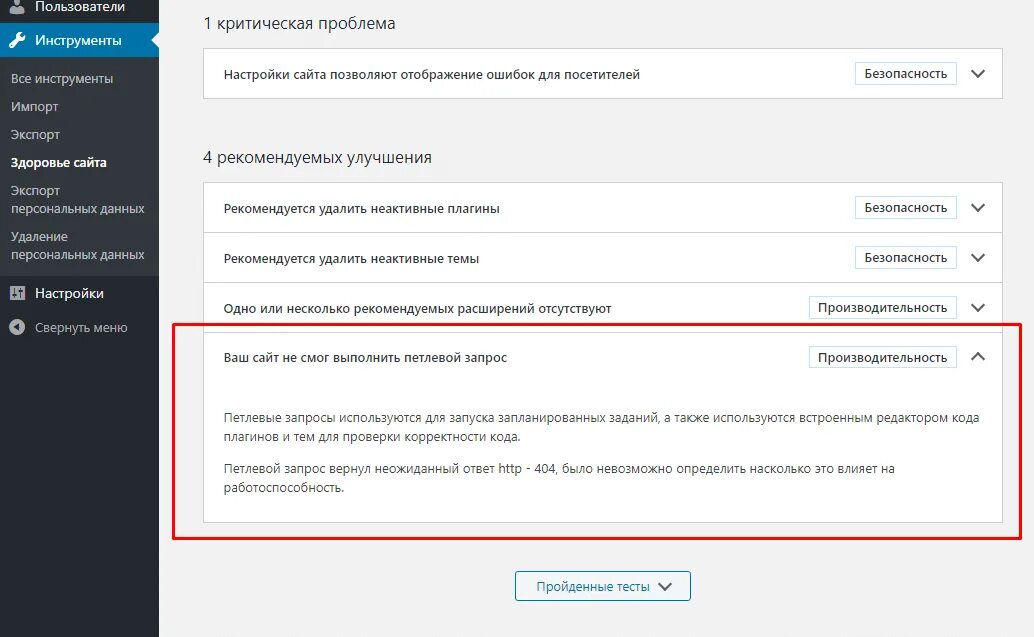The image size is (1034, 637).
Task: Click the loopback request failure heading
Action: click(366, 358)
